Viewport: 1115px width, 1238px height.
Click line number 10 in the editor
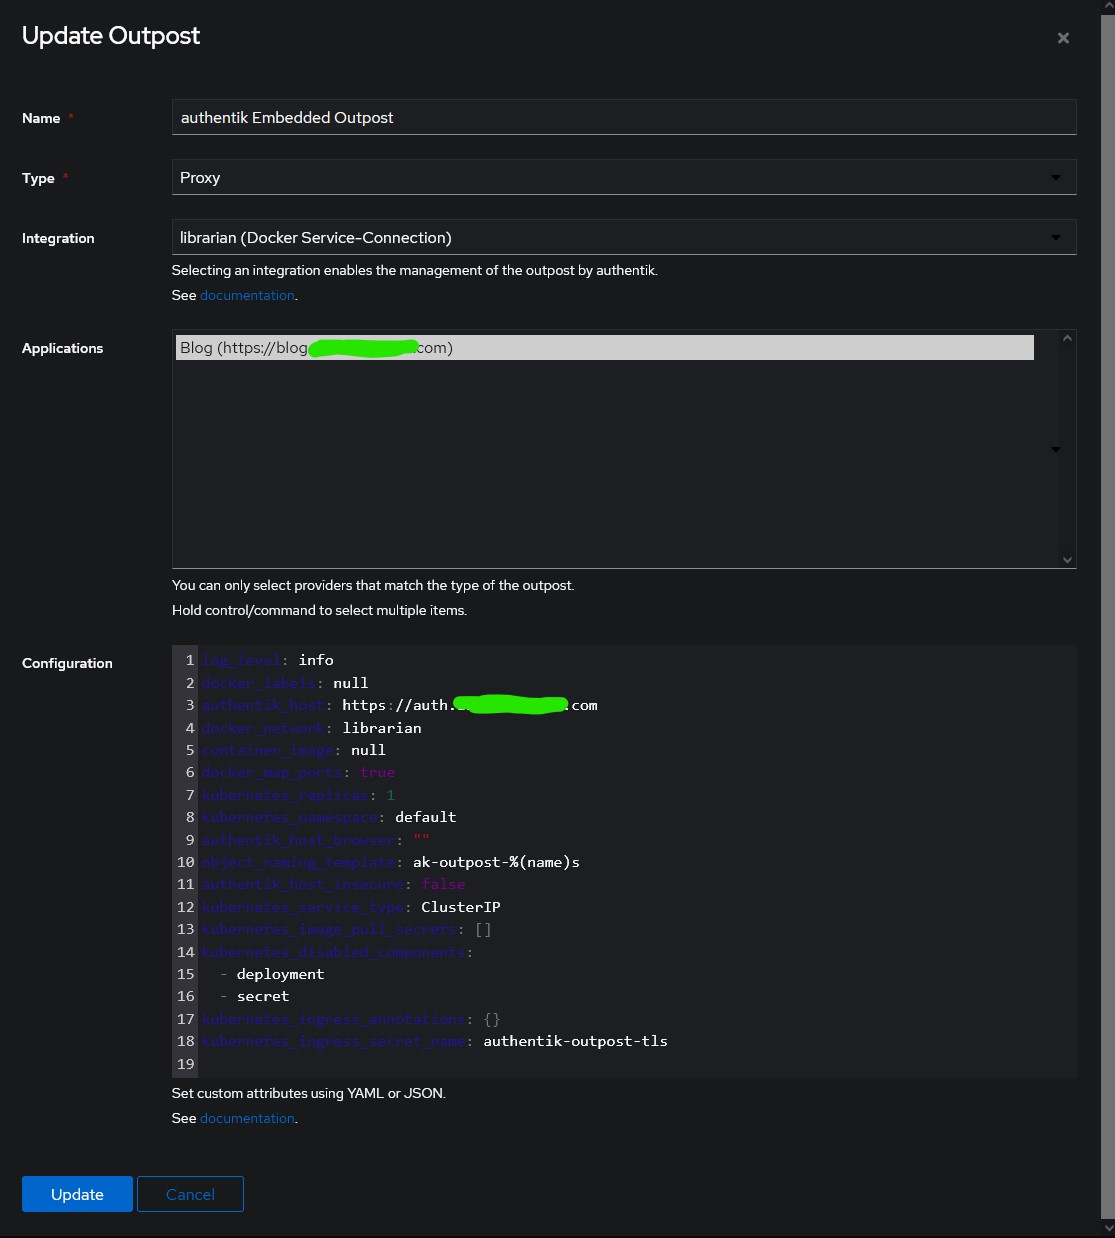185,862
